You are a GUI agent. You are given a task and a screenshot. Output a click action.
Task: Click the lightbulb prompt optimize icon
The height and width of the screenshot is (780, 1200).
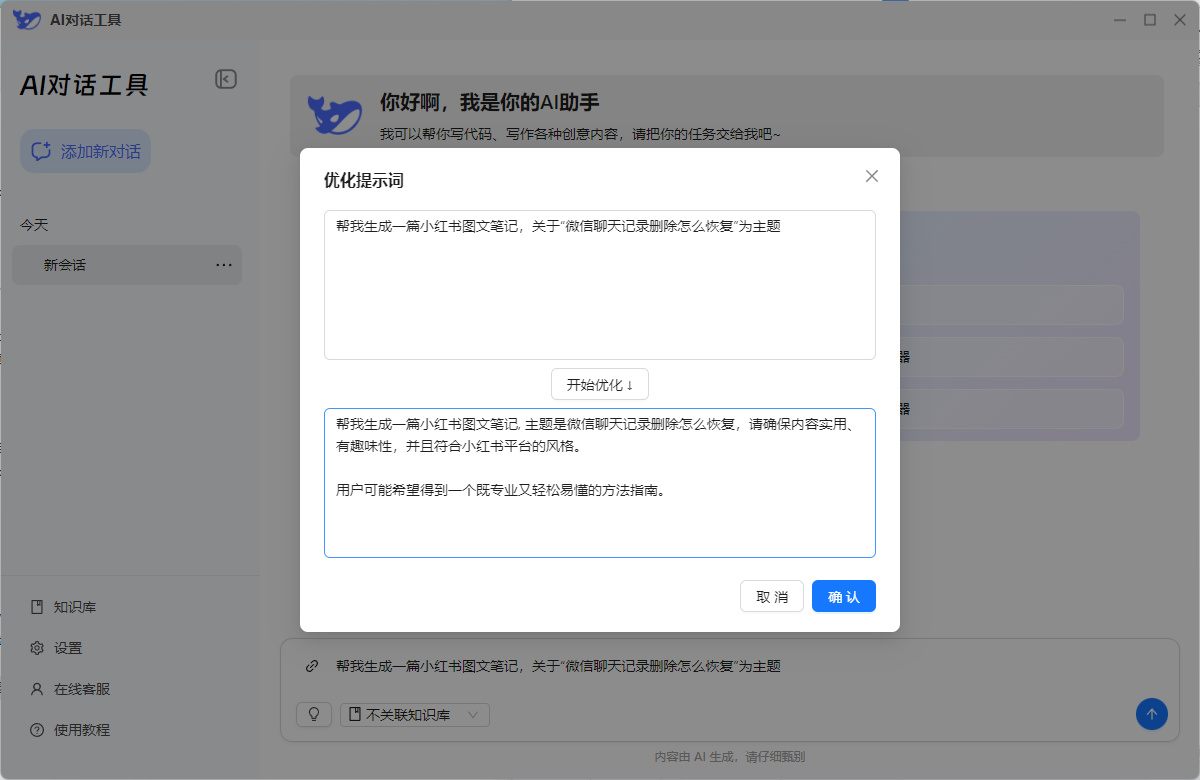(x=314, y=714)
